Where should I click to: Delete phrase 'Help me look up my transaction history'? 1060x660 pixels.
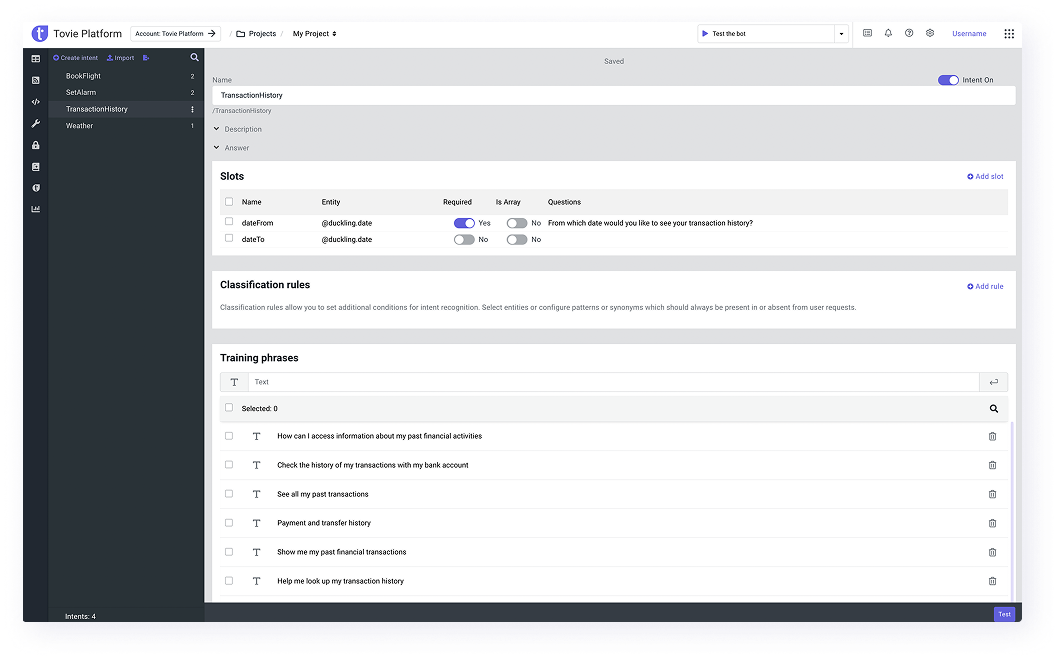pyautogui.click(x=992, y=582)
